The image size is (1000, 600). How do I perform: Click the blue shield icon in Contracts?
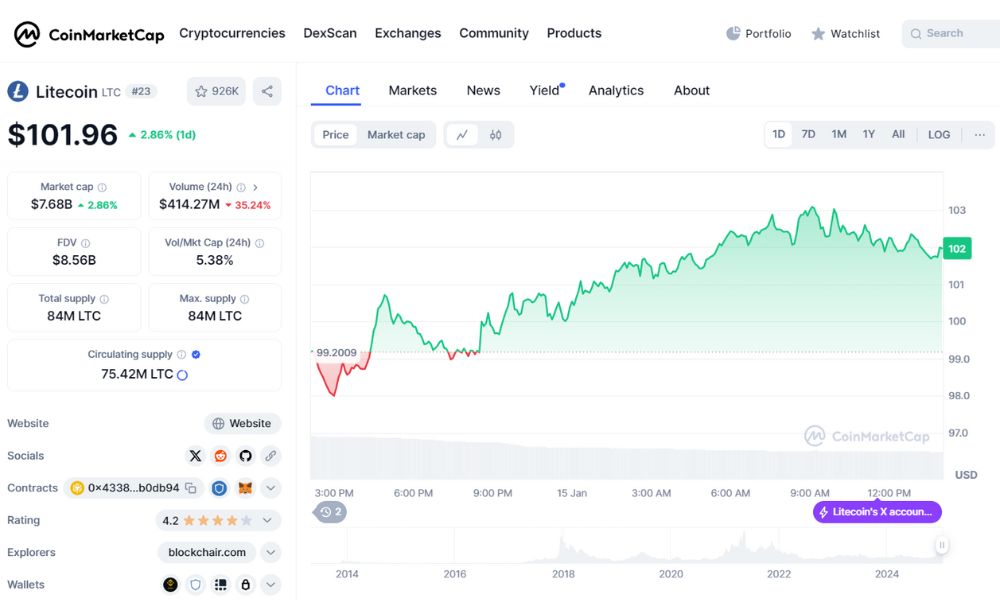[x=219, y=488]
